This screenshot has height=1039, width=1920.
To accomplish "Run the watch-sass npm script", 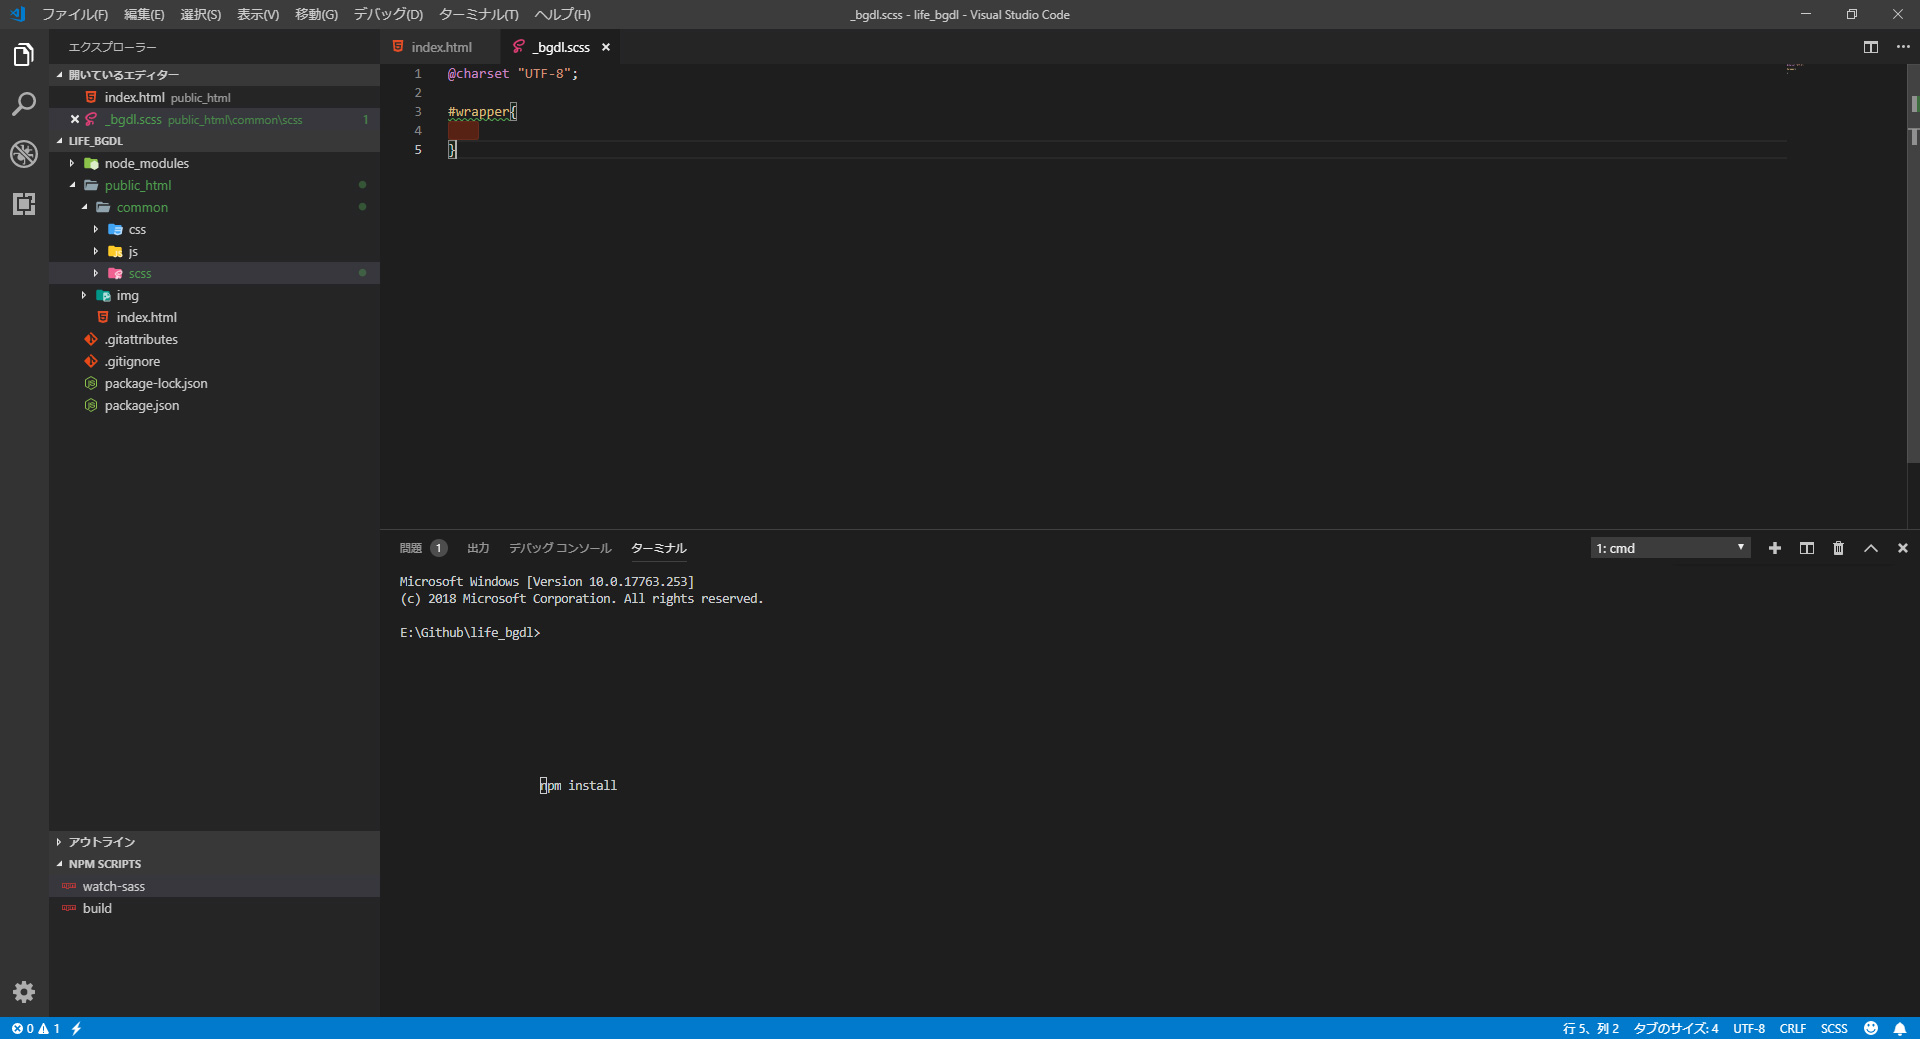I will pos(115,886).
